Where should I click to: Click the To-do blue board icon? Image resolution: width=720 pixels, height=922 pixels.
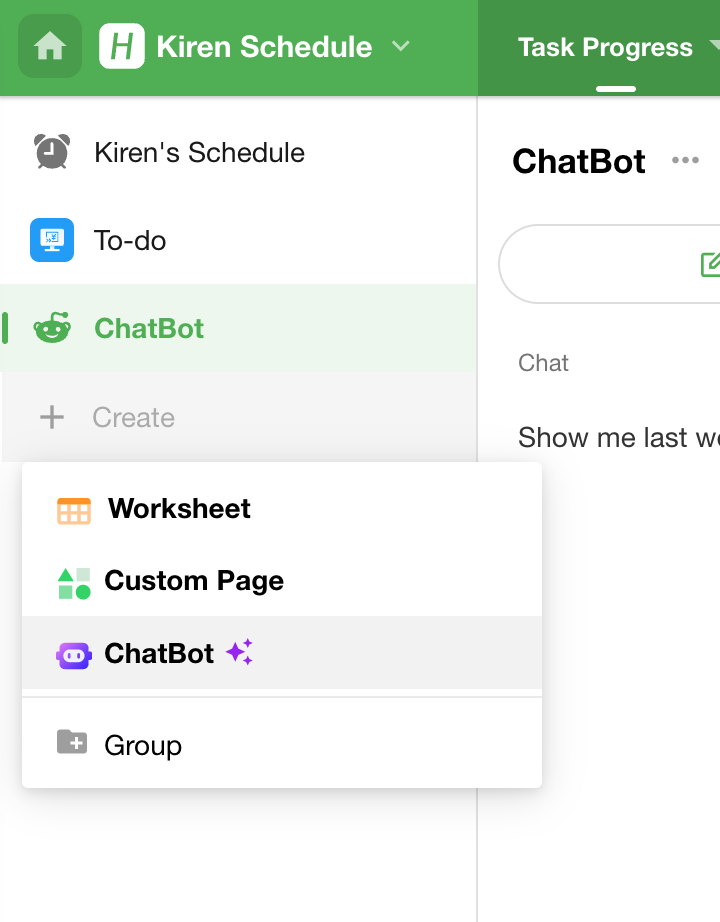point(52,240)
